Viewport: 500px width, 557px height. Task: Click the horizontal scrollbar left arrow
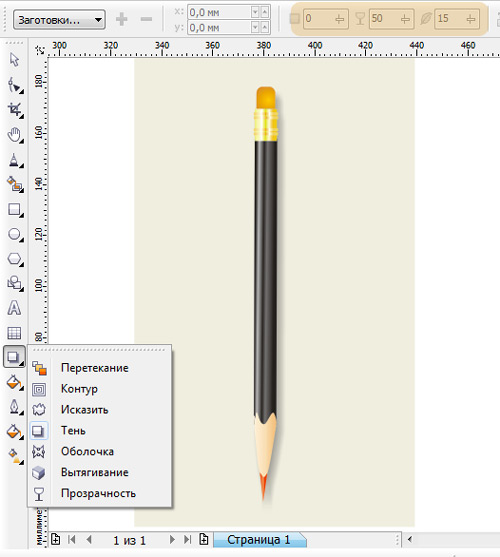click(x=410, y=539)
